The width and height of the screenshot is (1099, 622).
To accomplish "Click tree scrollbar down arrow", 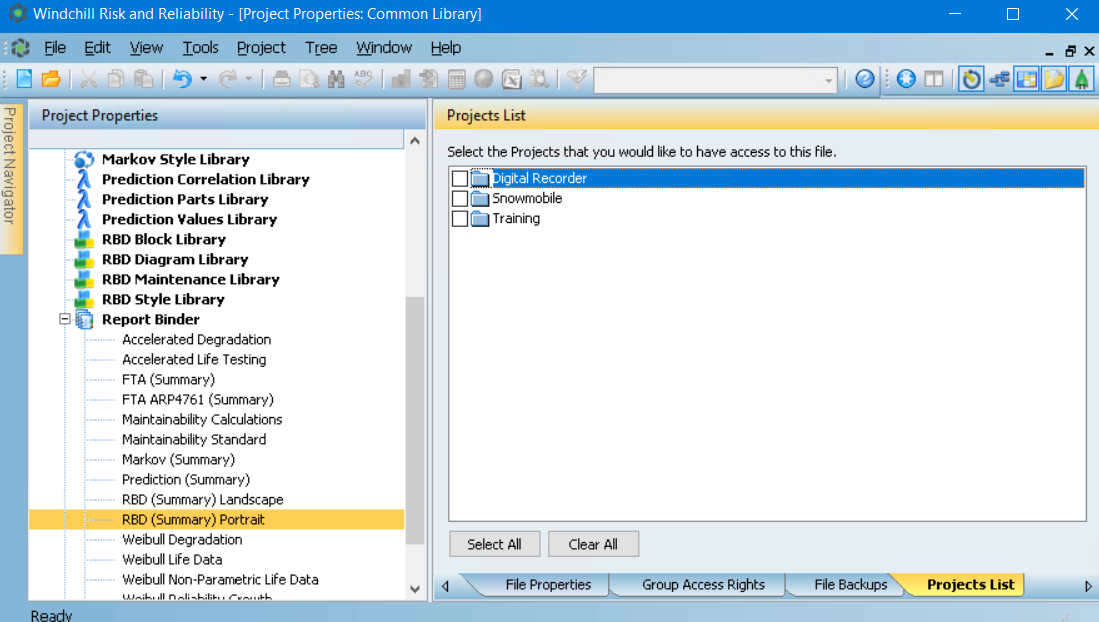I will point(415,590).
